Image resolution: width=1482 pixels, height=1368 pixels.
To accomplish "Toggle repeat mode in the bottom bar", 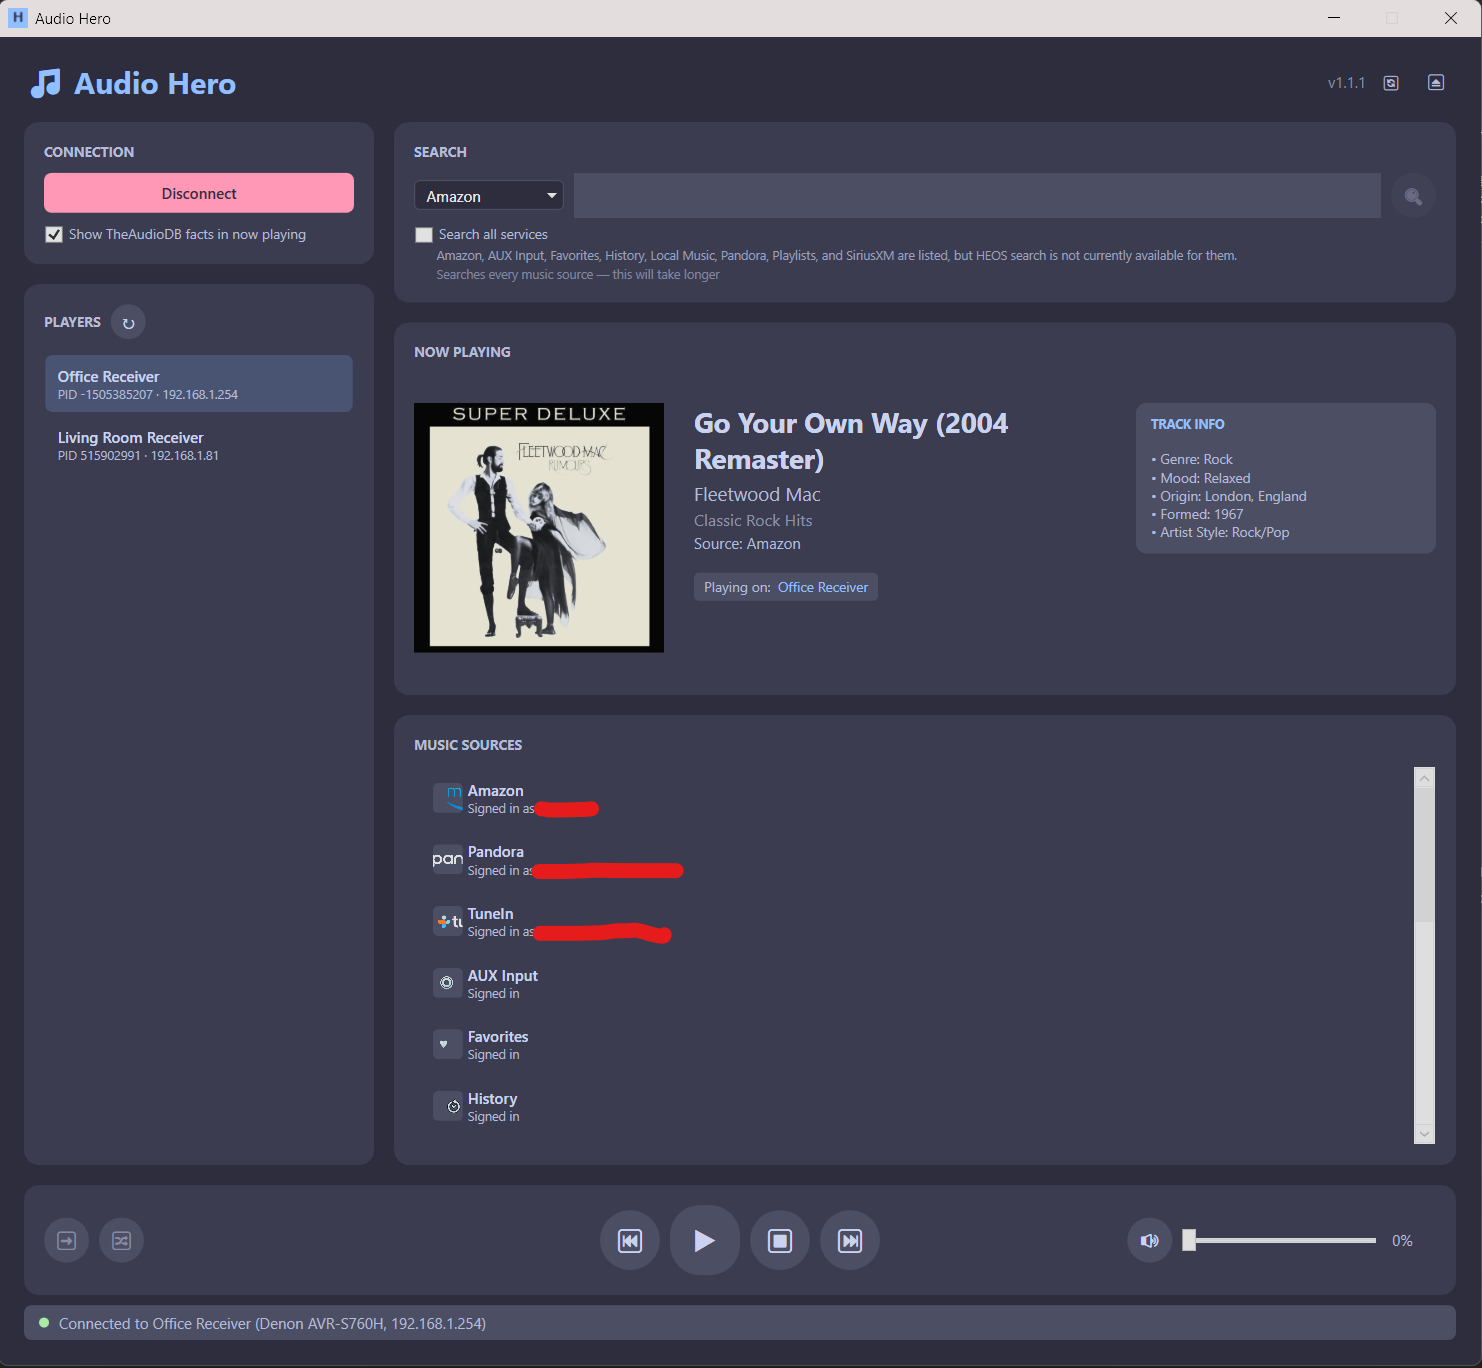I will click(x=66, y=1240).
